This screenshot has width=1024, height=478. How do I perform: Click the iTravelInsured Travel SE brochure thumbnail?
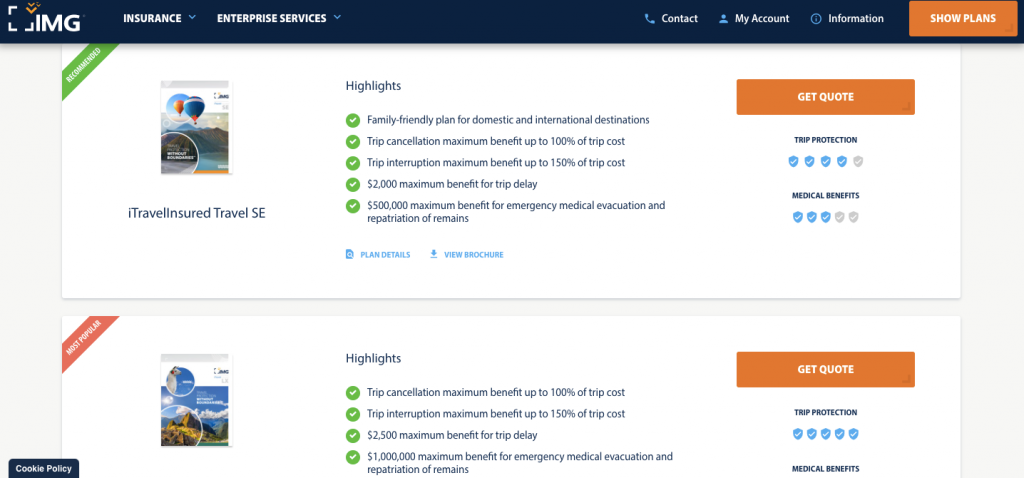click(x=195, y=128)
